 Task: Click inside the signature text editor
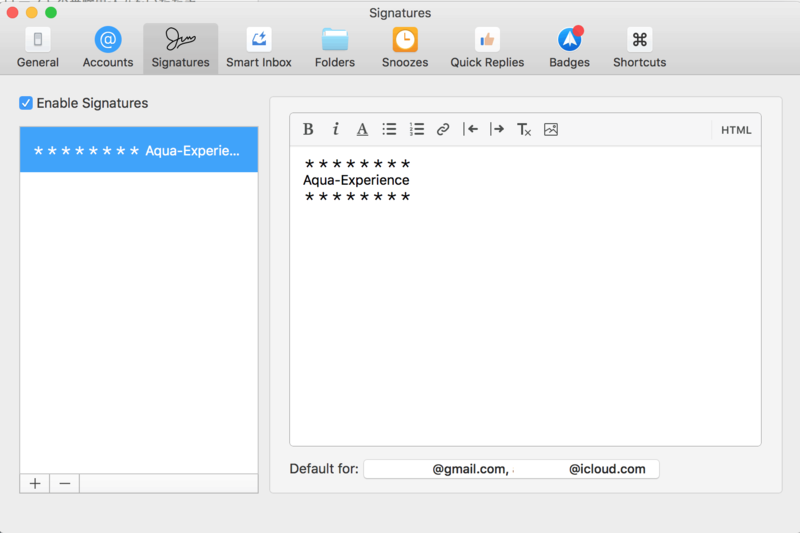526,296
